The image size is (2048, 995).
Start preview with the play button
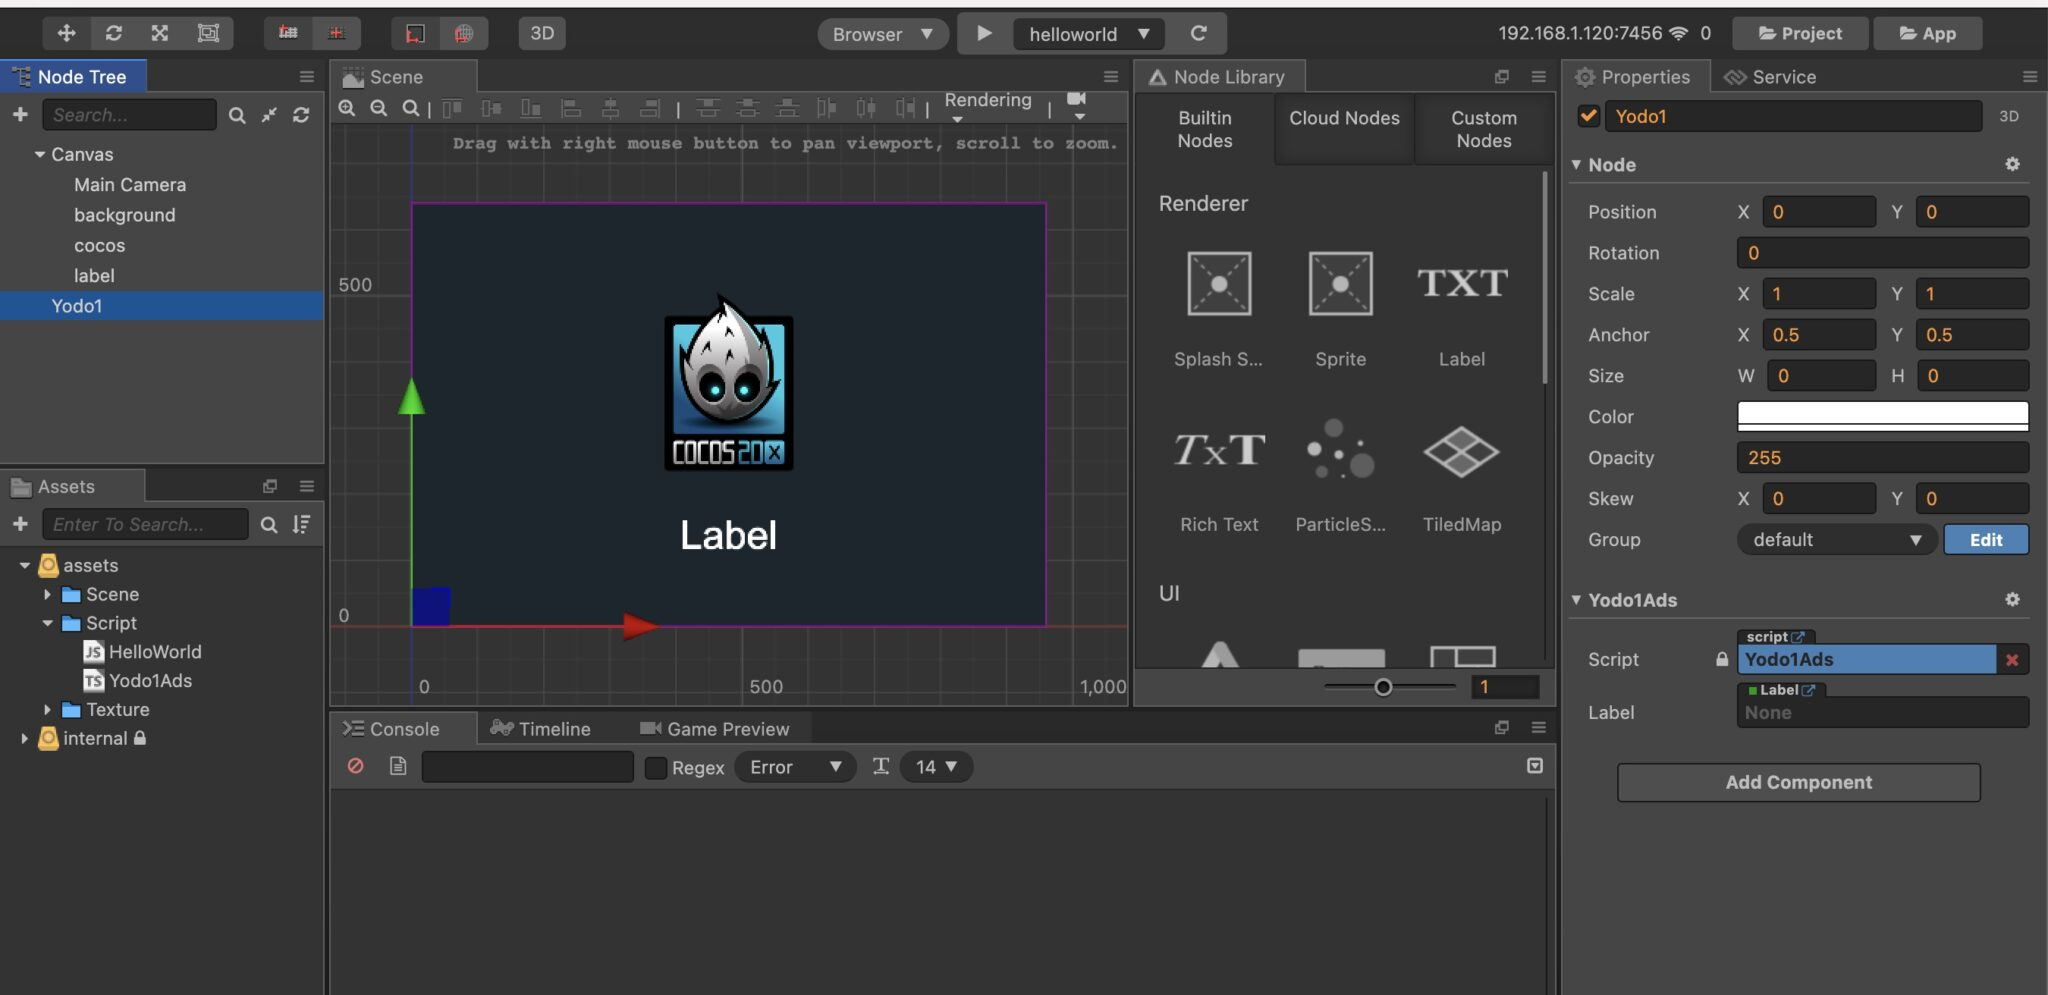coord(984,33)
